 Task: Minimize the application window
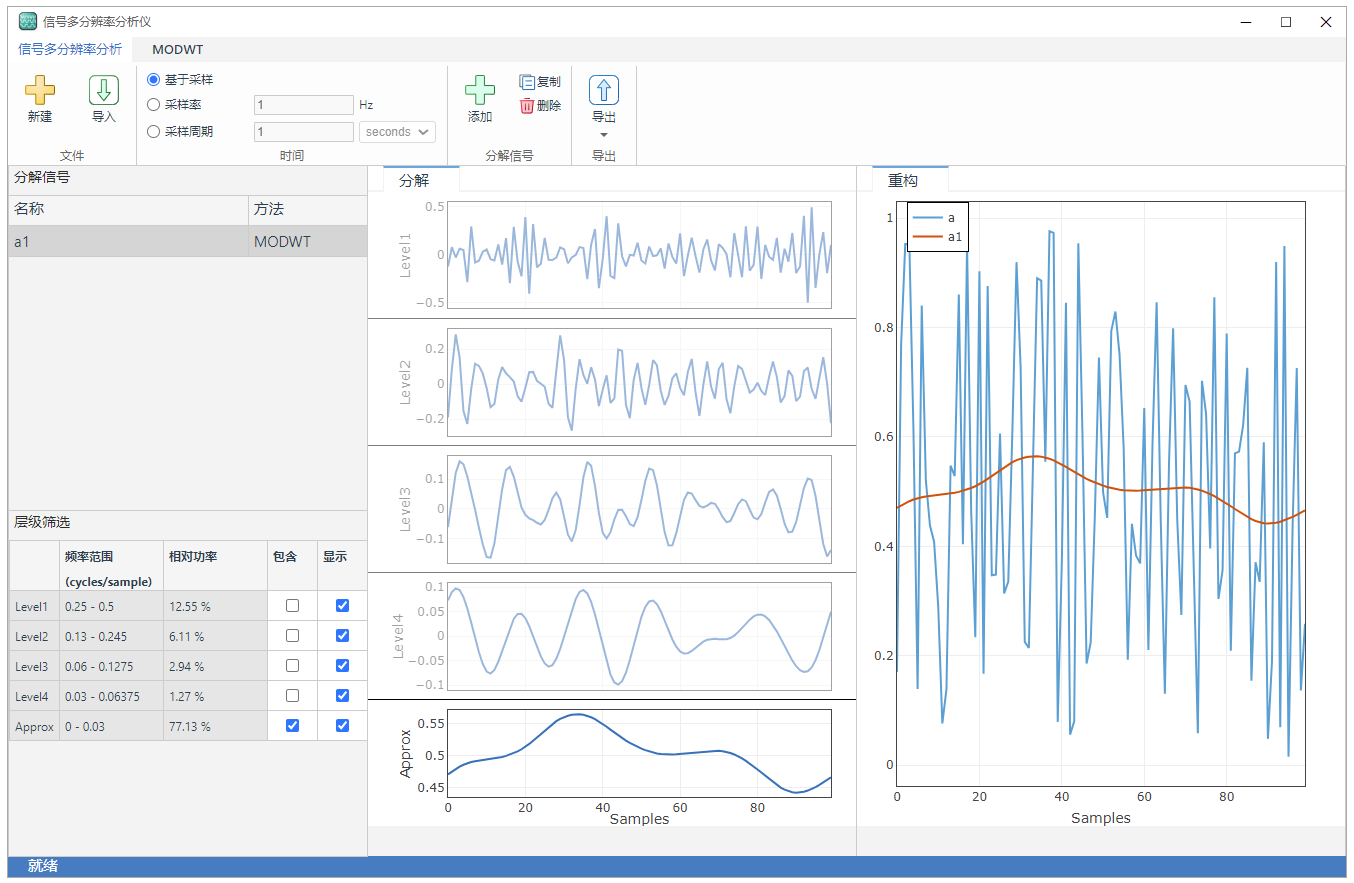click(x=1246, y=22)
